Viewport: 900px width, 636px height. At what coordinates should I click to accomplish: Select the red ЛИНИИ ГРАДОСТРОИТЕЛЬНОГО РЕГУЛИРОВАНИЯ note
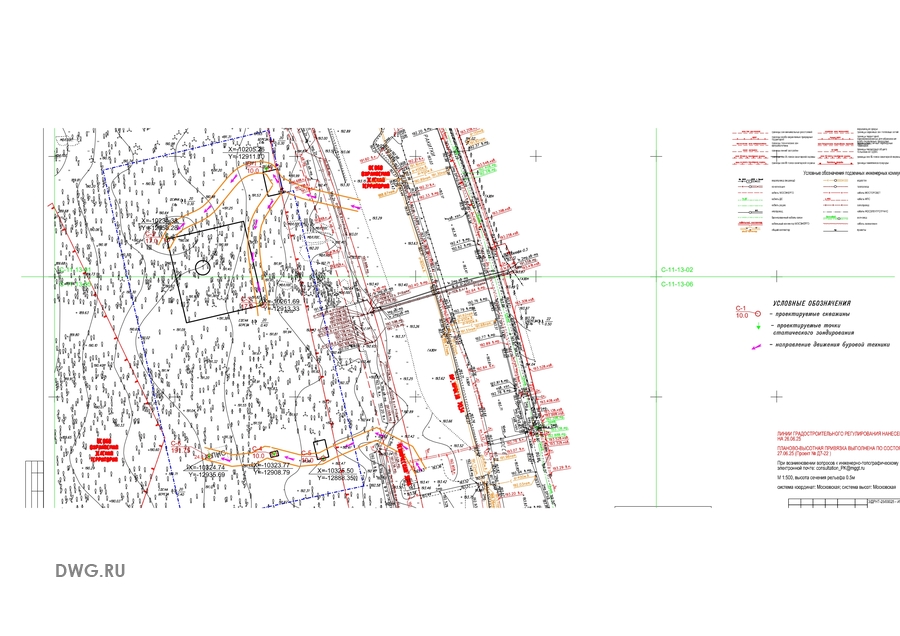(x=838, y=436)
